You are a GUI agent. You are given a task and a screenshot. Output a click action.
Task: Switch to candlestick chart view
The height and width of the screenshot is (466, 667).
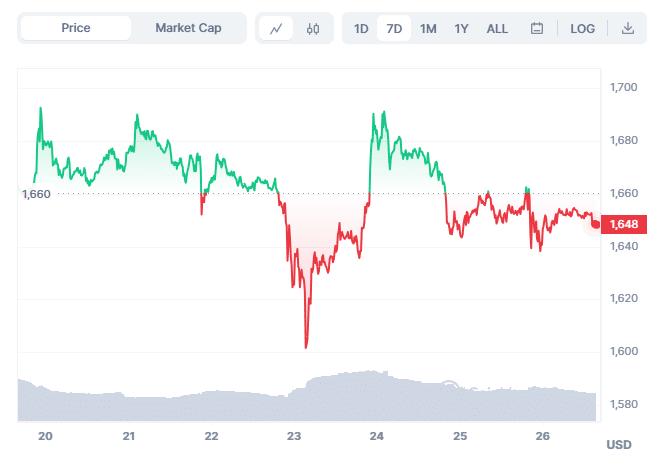(312, 29)
